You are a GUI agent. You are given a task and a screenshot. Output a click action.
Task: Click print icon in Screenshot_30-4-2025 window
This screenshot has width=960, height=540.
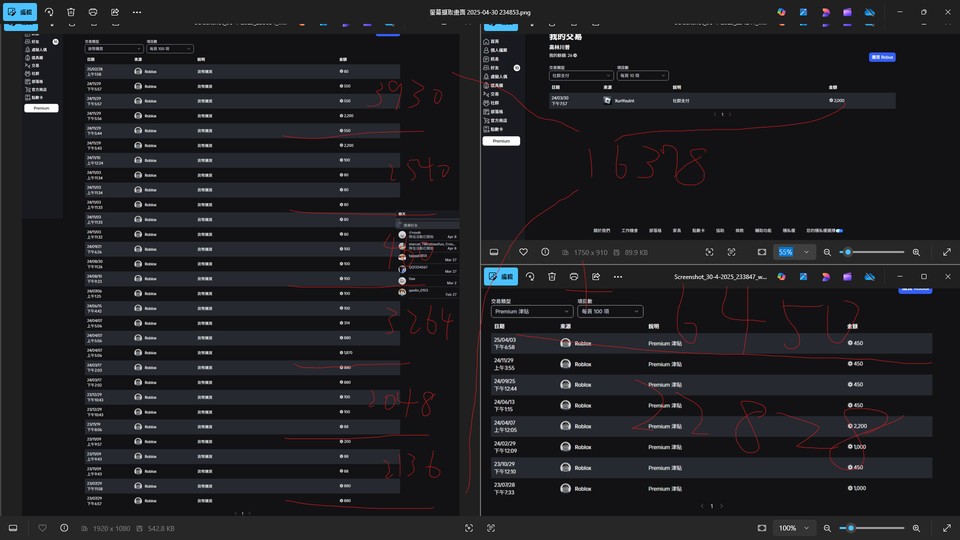(x=574, y=277)
